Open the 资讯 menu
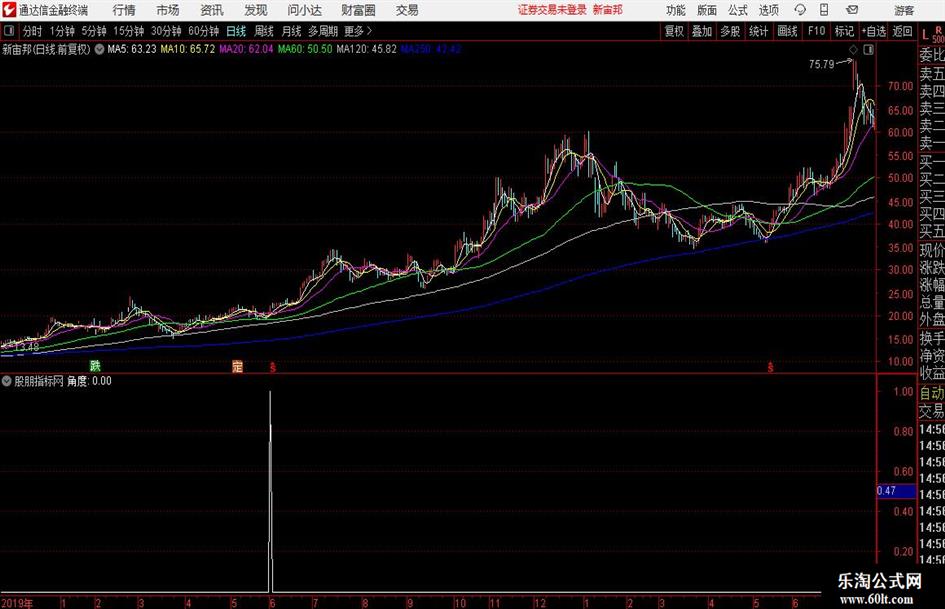 [x=212, y=10]
